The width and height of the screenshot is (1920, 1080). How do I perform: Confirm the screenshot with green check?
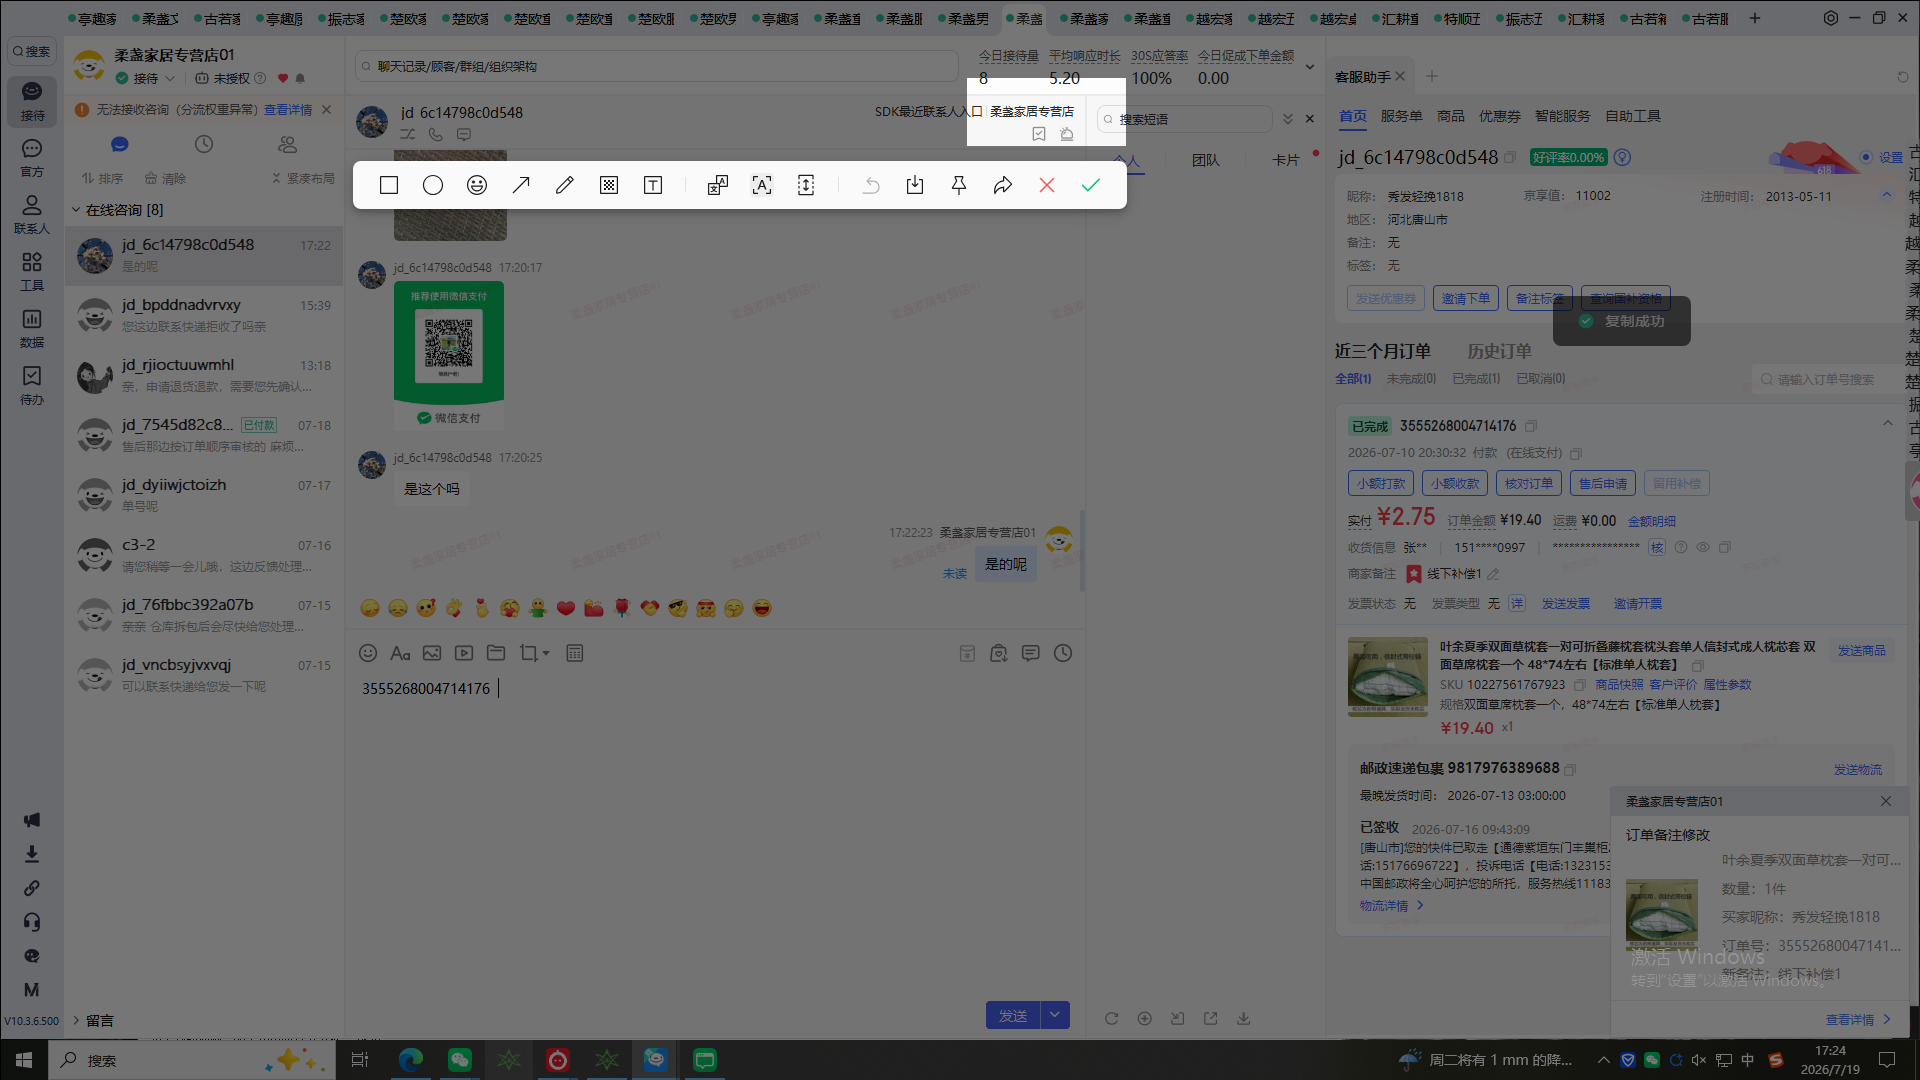pyautogui.click(x=1091, y=185)
